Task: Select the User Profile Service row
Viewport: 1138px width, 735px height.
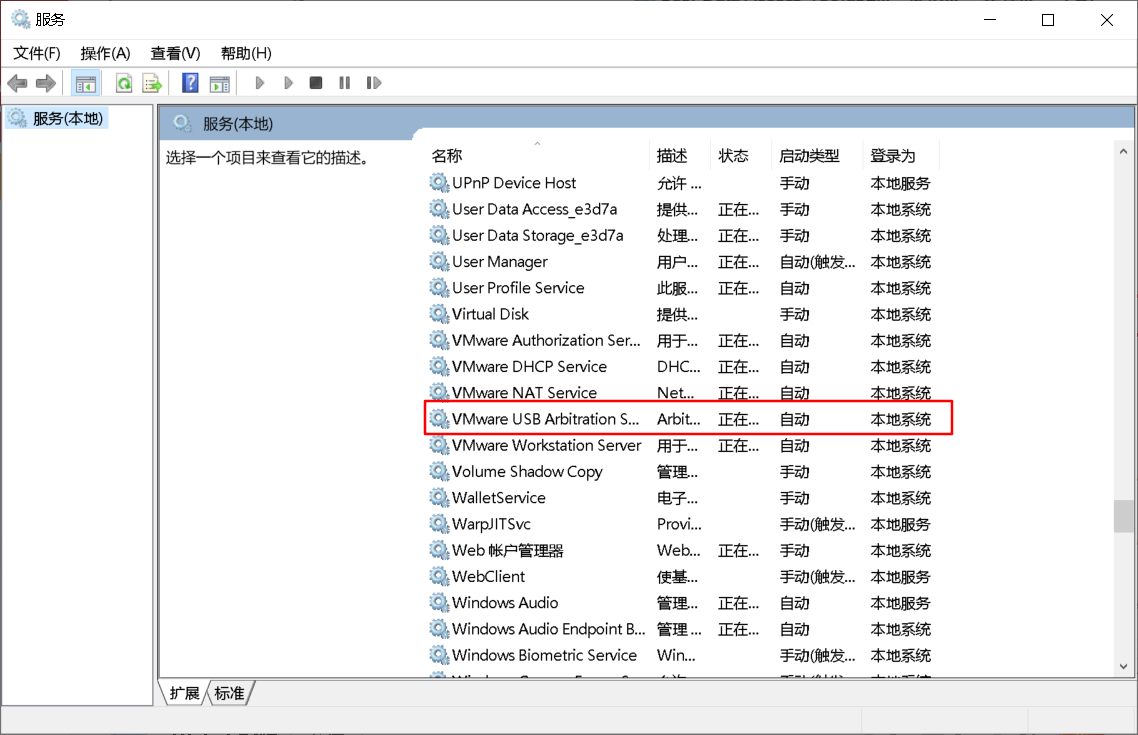Action: (681, 287)
